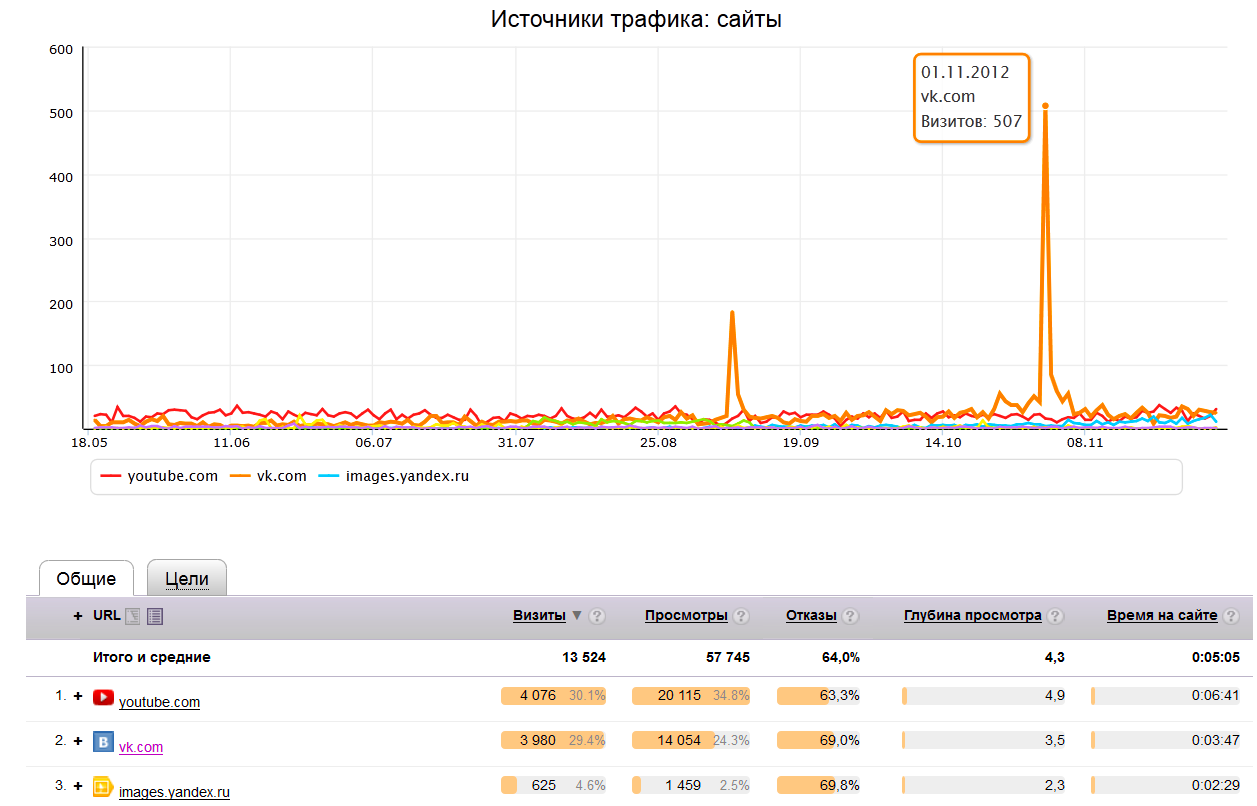The height and width of the screenshot is (806, 1257).
Task: Open the help icon next to Время на сайте
Action: pyautogui.click(x=1231, y=616)
